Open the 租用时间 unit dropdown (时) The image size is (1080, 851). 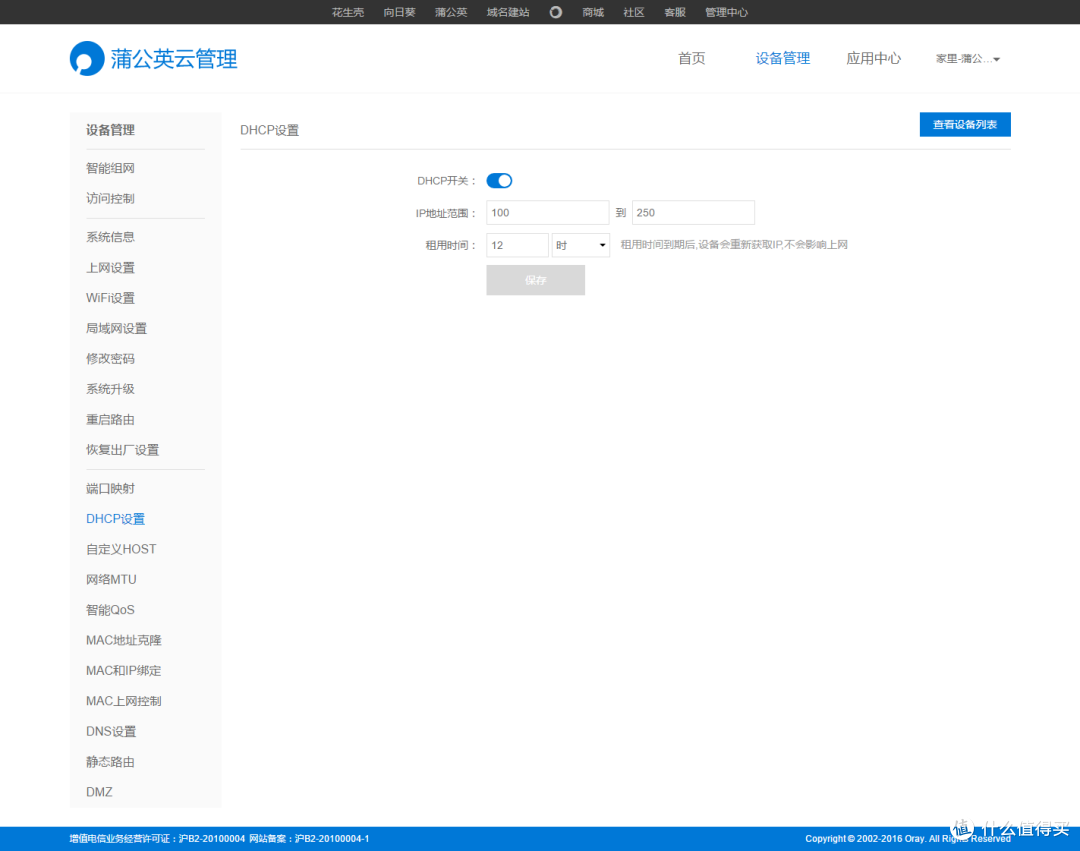tap(581, 245)
